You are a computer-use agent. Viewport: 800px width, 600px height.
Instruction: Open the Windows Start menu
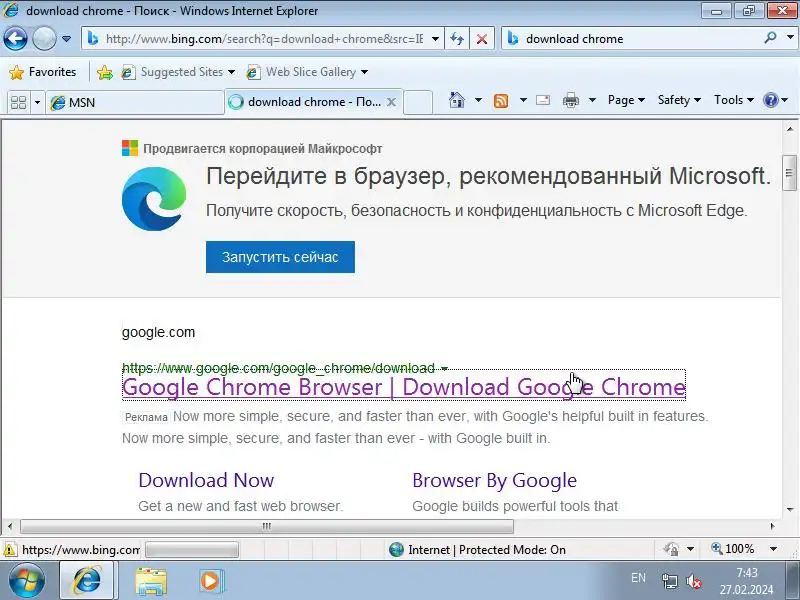(x=26, y=581)
